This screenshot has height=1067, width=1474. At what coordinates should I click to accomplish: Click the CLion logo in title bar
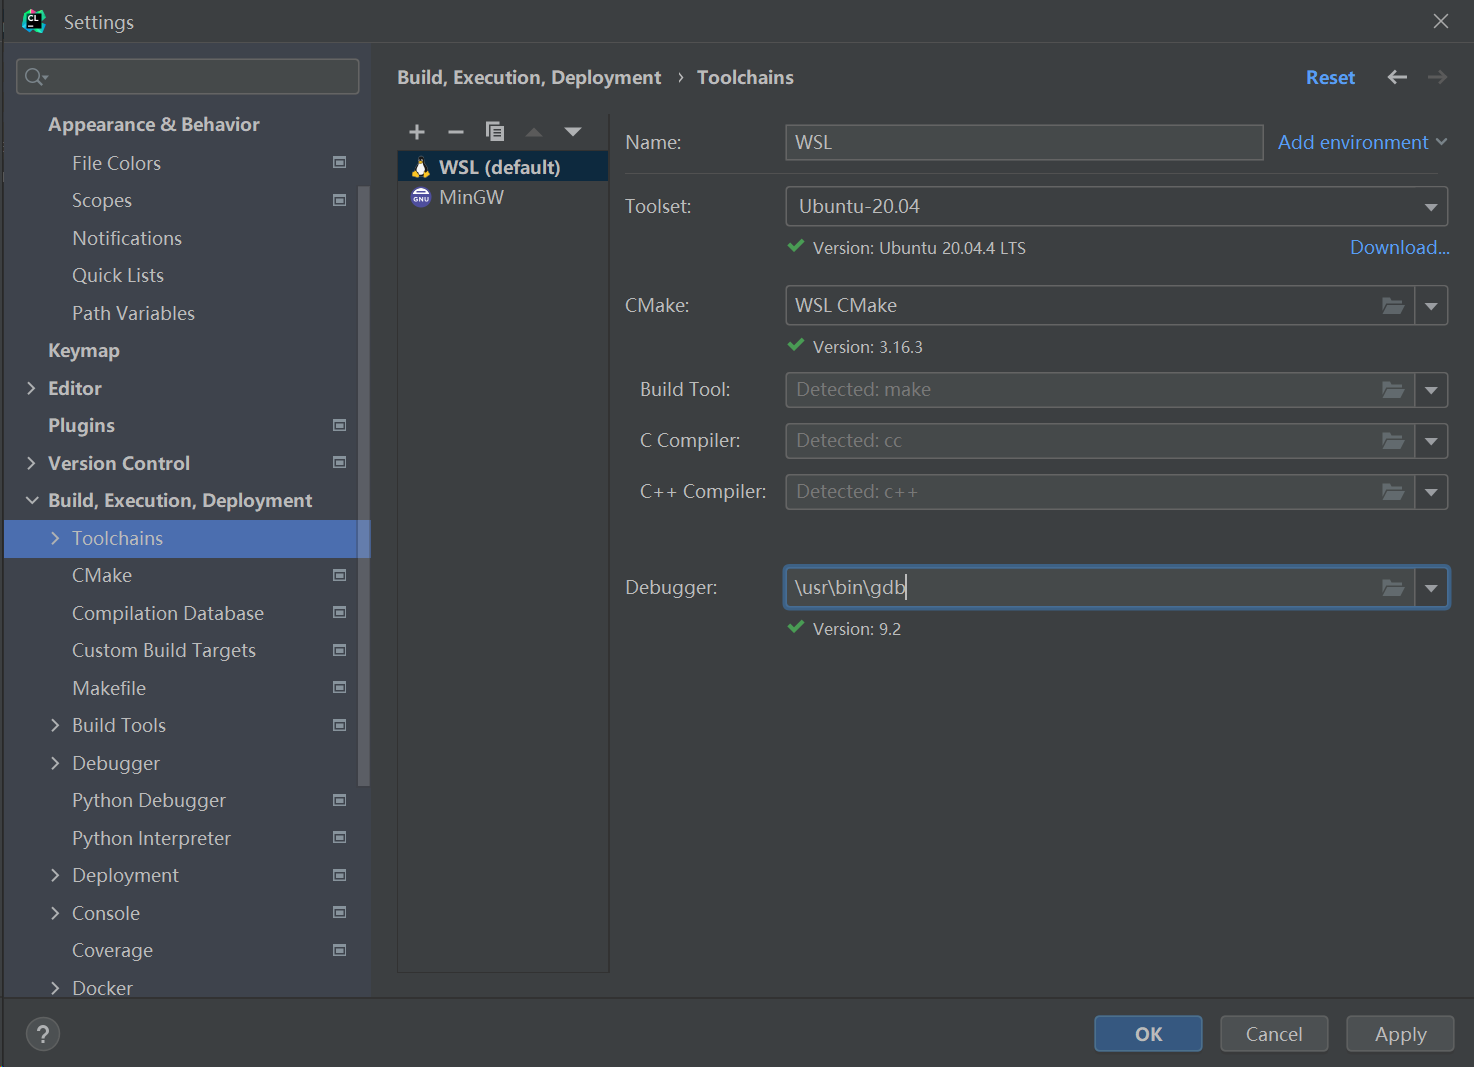pos(34,21)
